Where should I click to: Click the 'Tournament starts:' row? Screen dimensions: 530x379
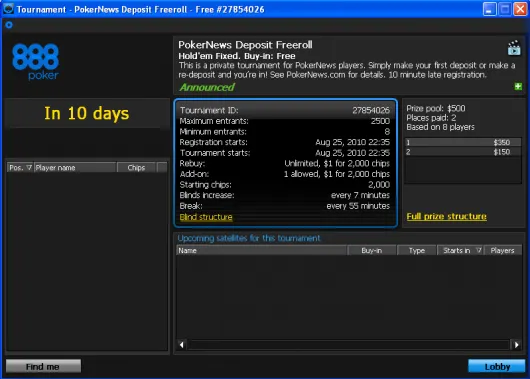(285, 153)
